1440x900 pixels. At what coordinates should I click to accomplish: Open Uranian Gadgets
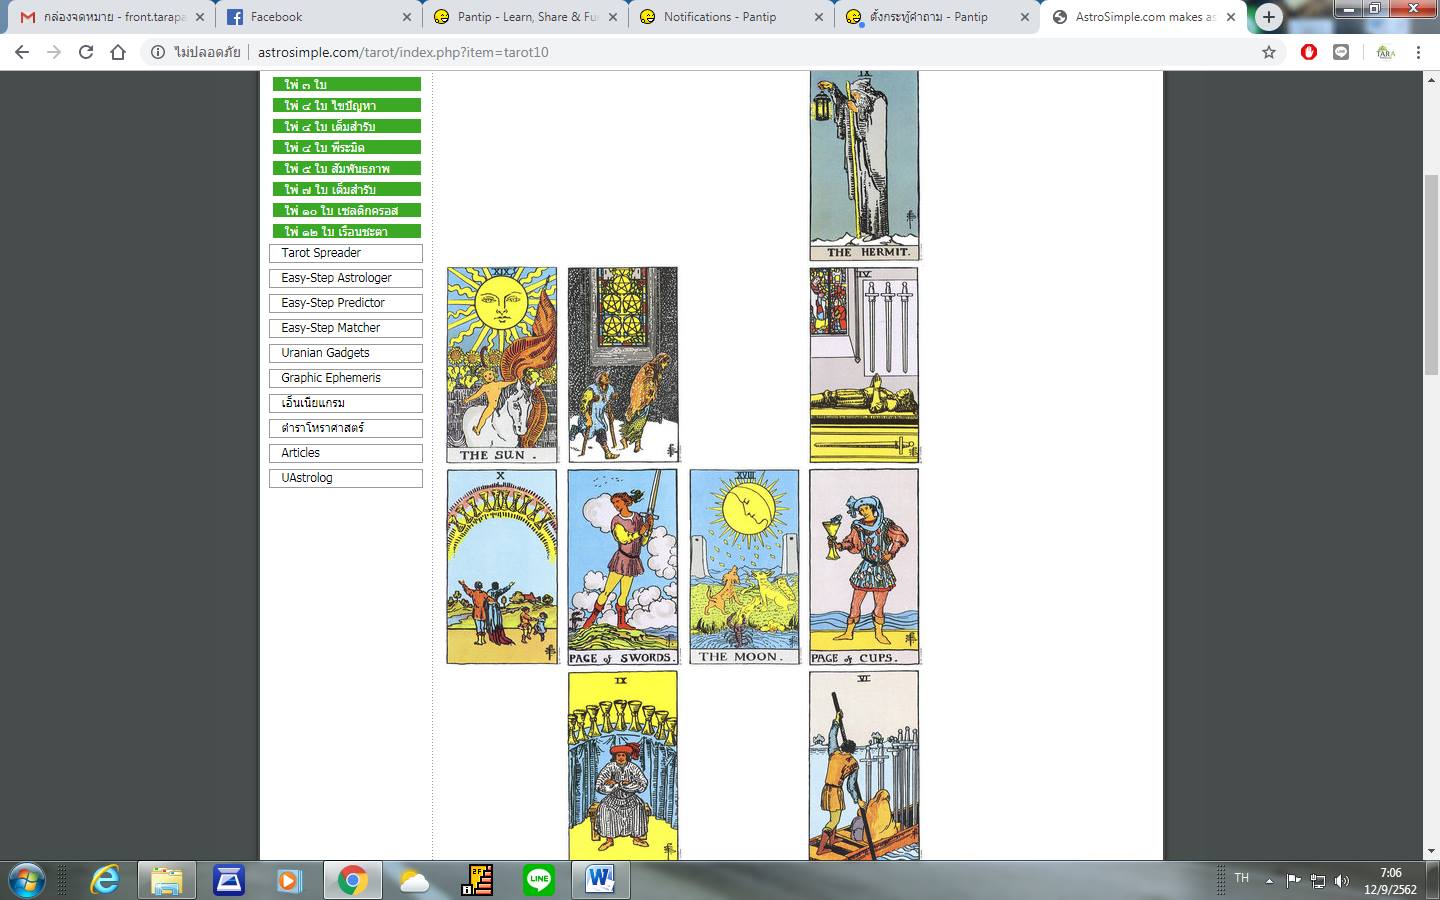346,353
